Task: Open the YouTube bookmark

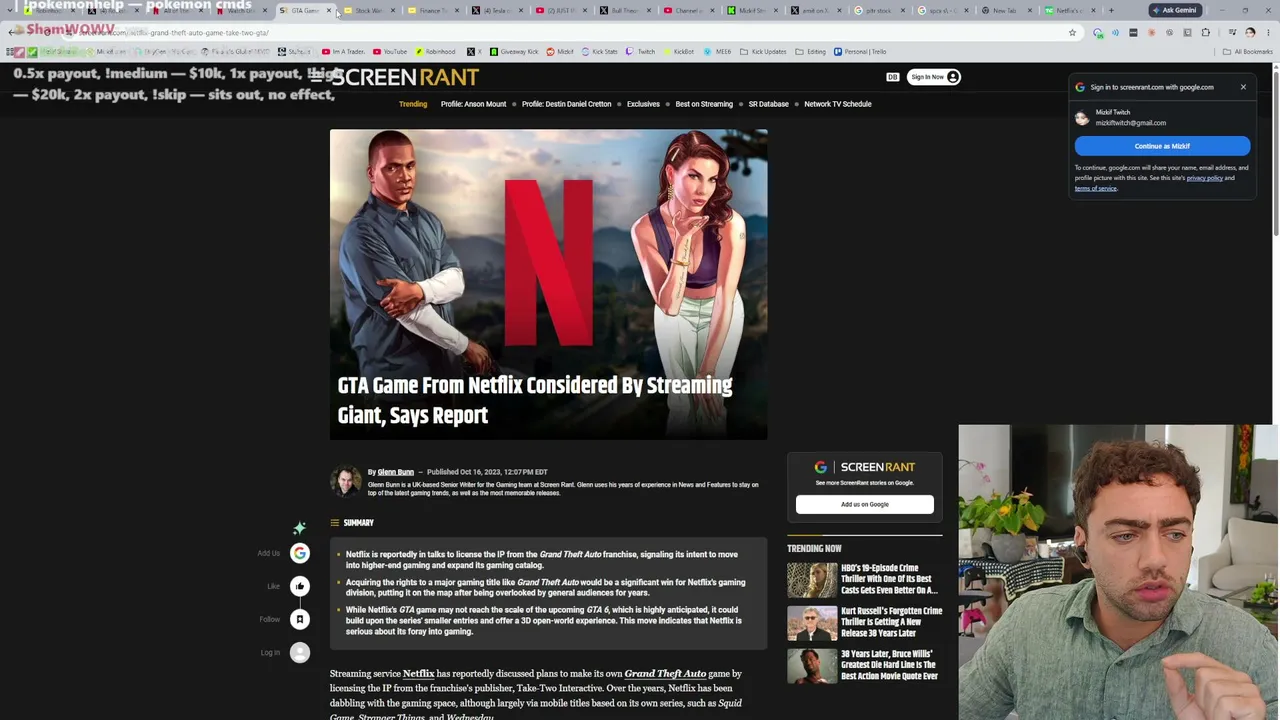Action: click(390, 52)
